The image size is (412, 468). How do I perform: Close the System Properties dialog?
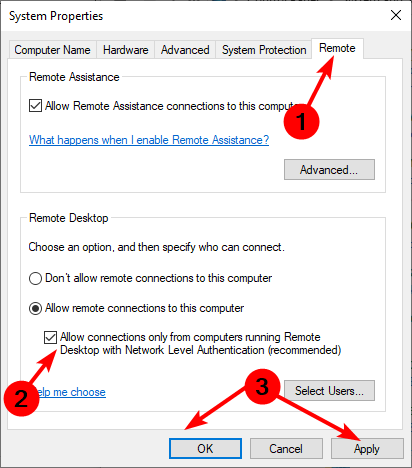coord(396,15)
